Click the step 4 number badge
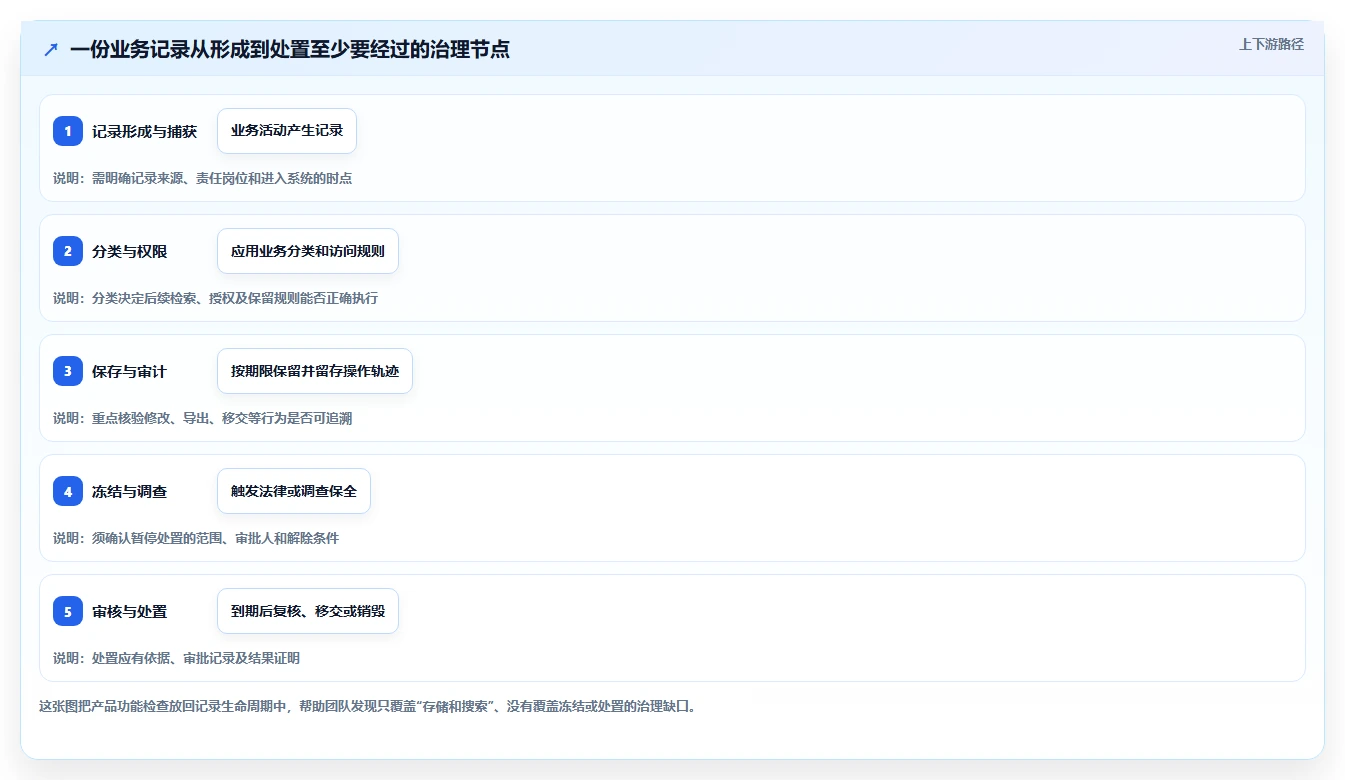 68,491
